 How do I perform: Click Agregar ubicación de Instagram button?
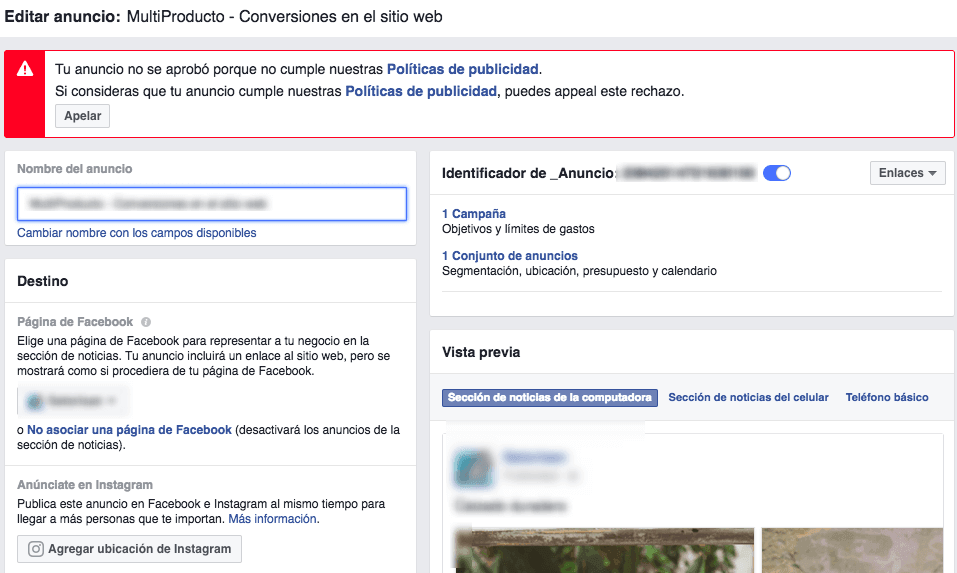click(129, 549)
